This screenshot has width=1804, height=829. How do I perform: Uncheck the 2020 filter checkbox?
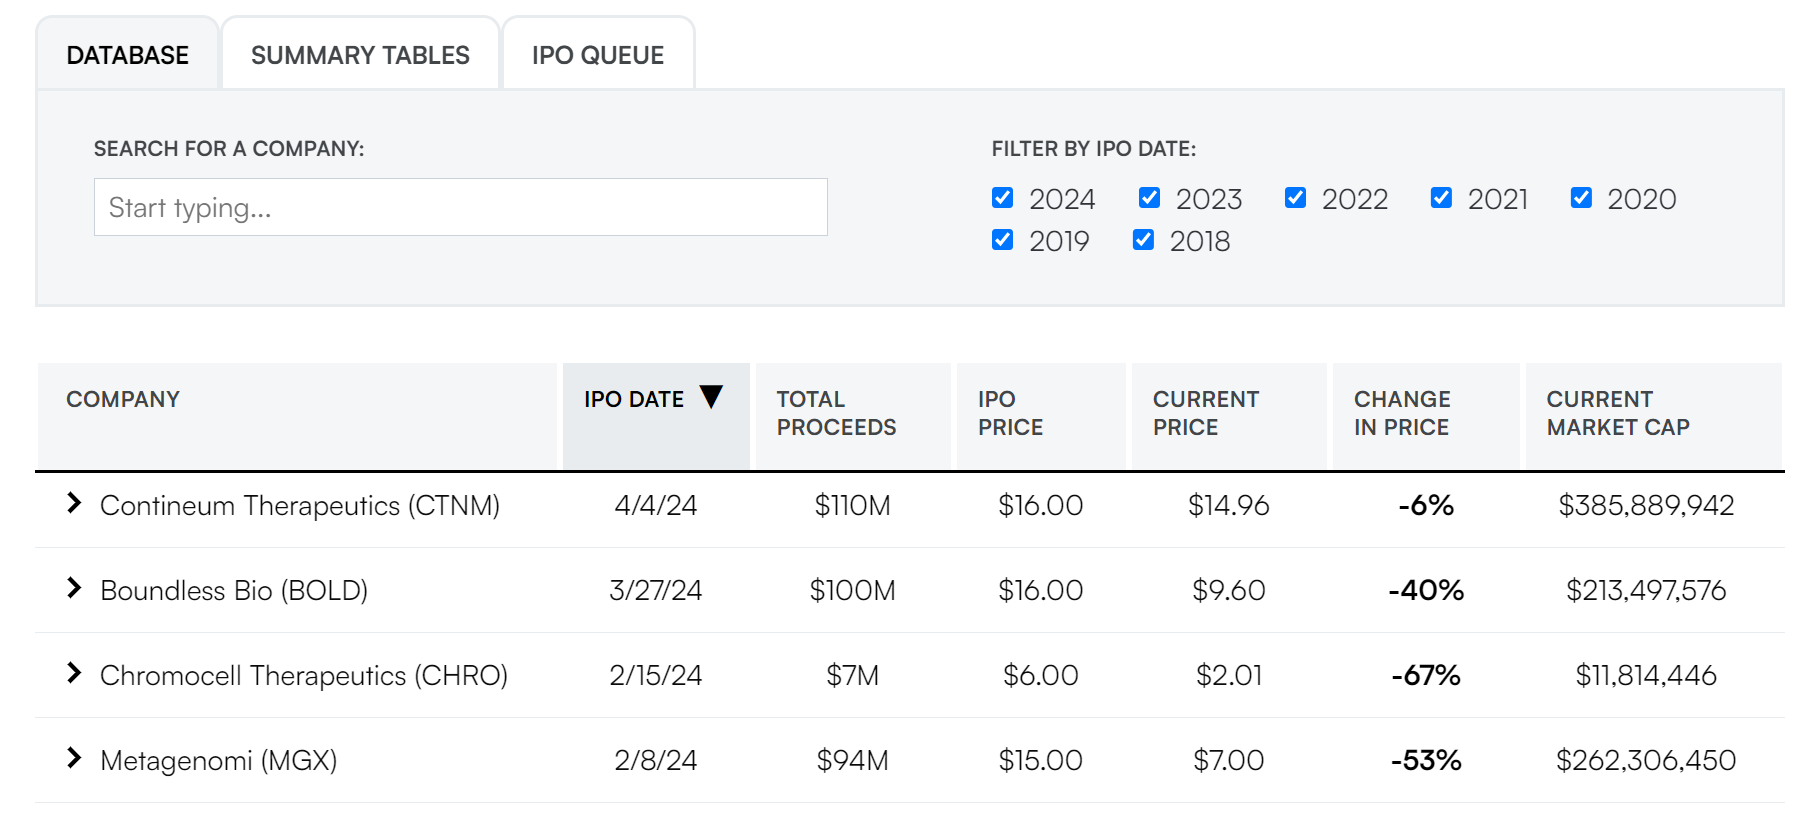(x=1582, y=198)
